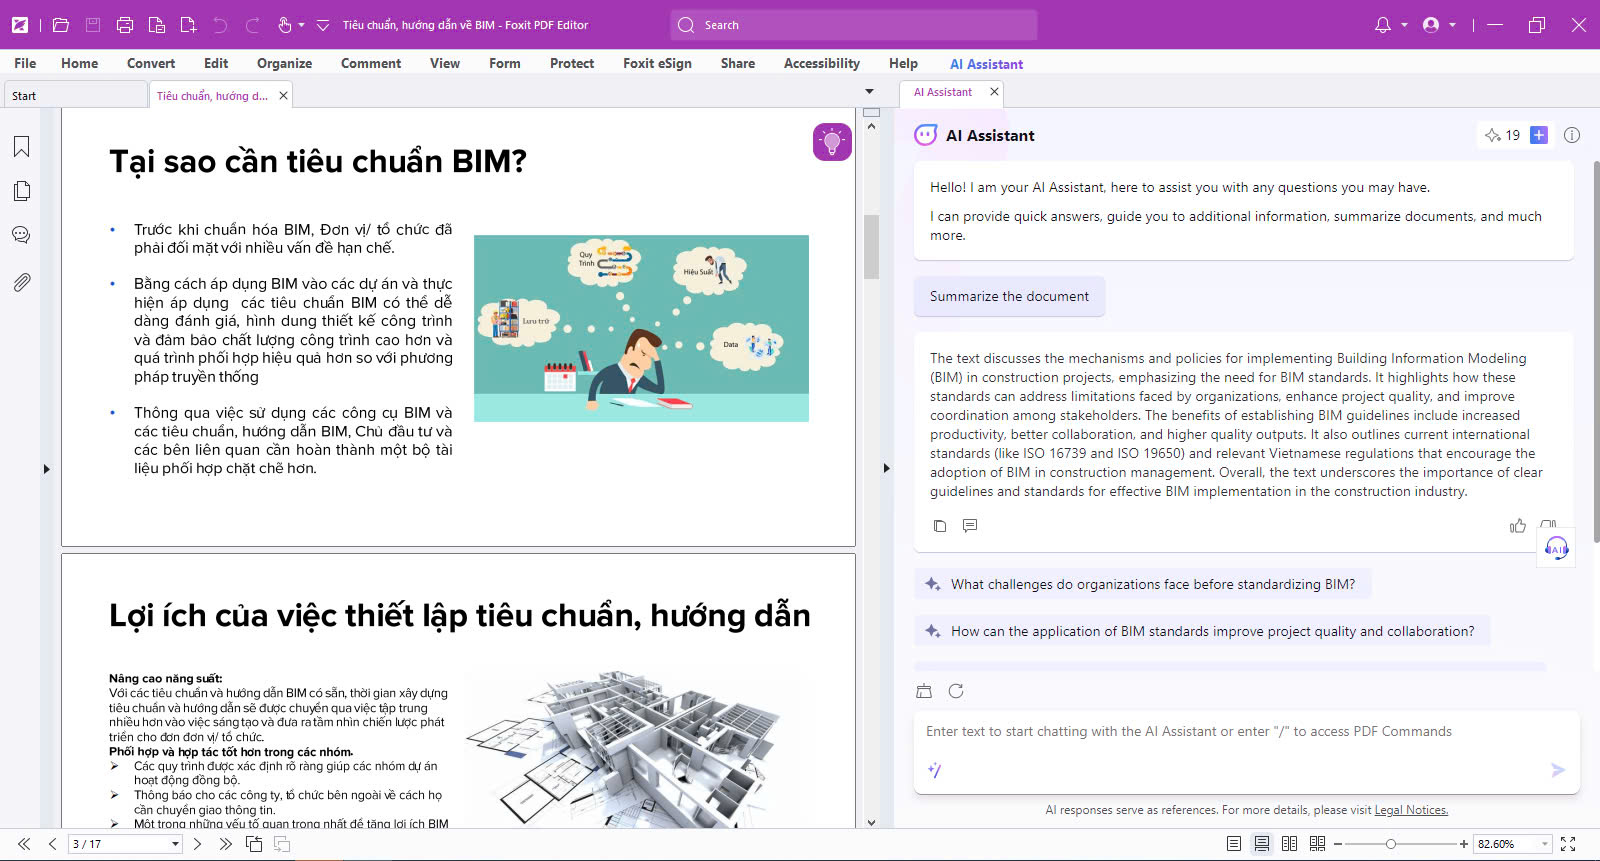Image resolution: width=1600 pixels, height=861 pixels.
Task: Click Summarize the document button
Action: coord(1009,296)
